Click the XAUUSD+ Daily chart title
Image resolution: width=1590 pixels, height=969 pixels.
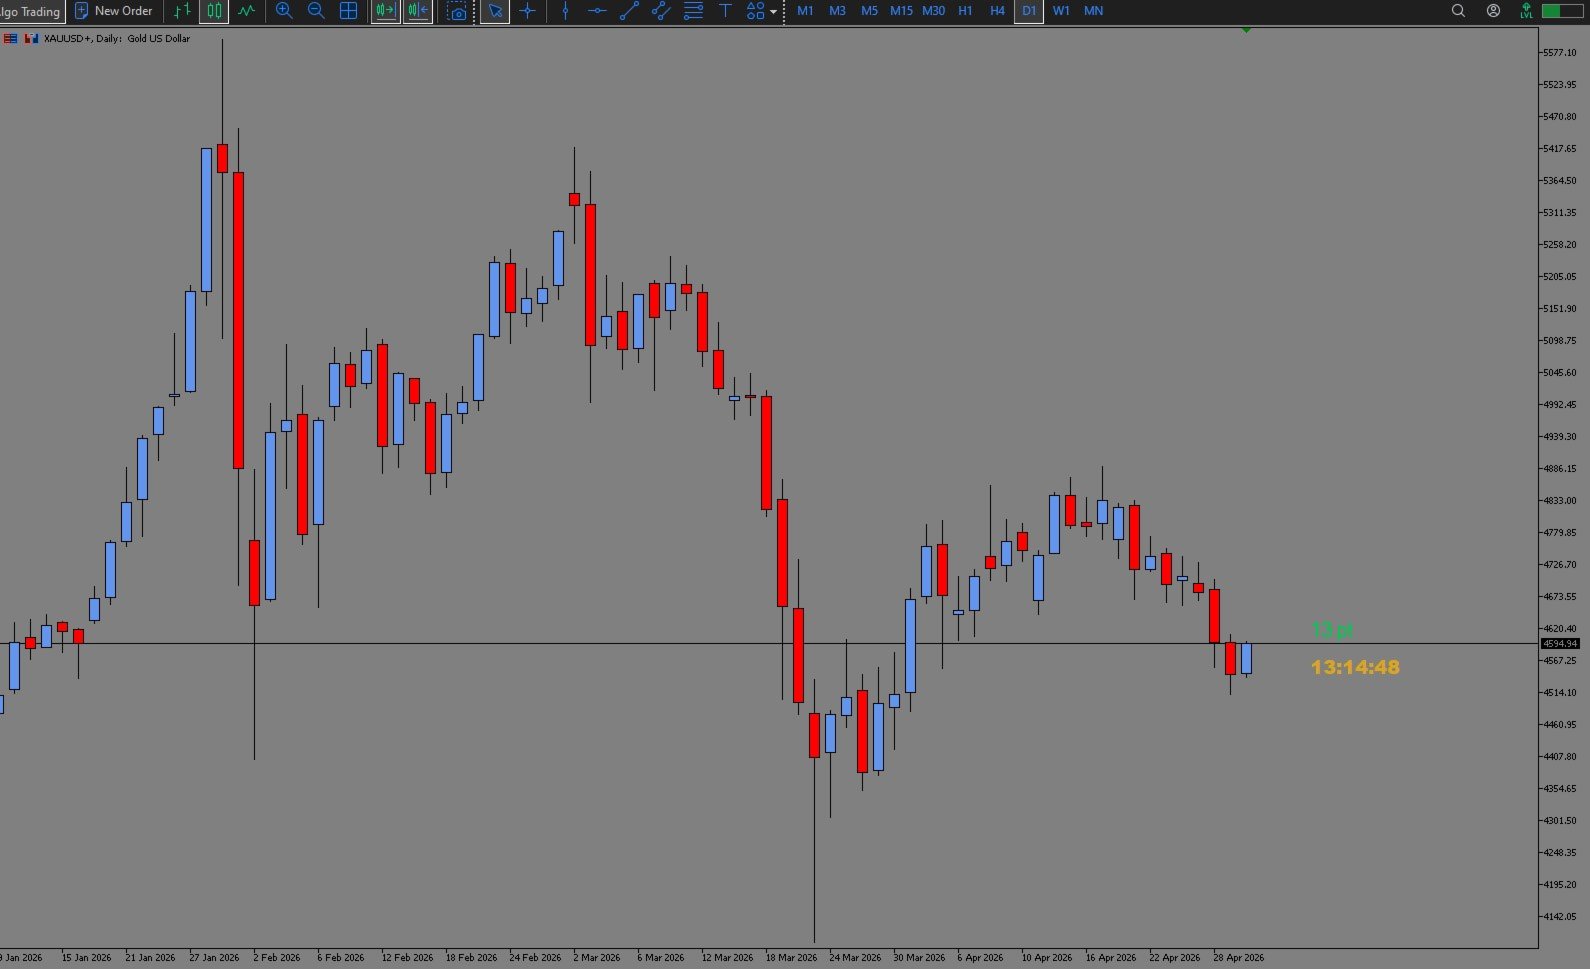[x=117, y=38]
